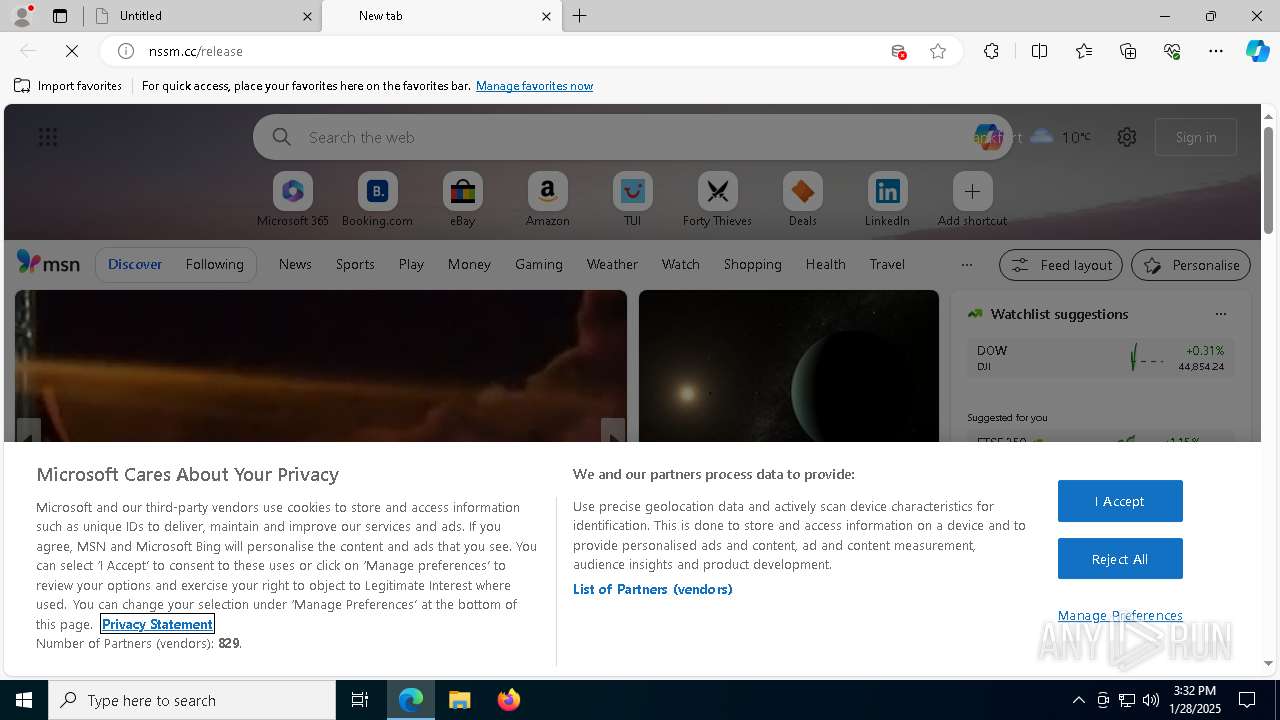Screen dimensions: 1280x720
Task: Select the Following feed tab
Action: (x=214, y=264)
